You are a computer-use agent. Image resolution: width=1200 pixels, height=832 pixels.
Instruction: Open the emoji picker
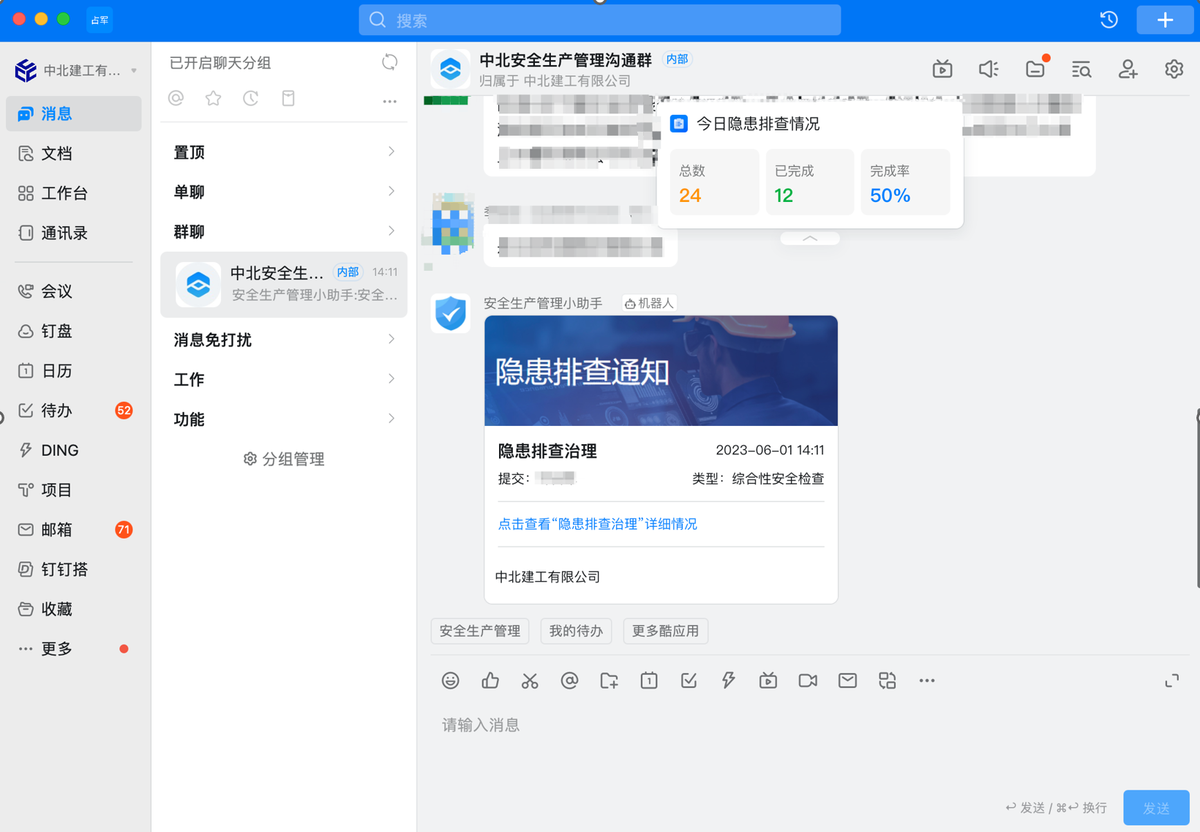coord(450,681)
